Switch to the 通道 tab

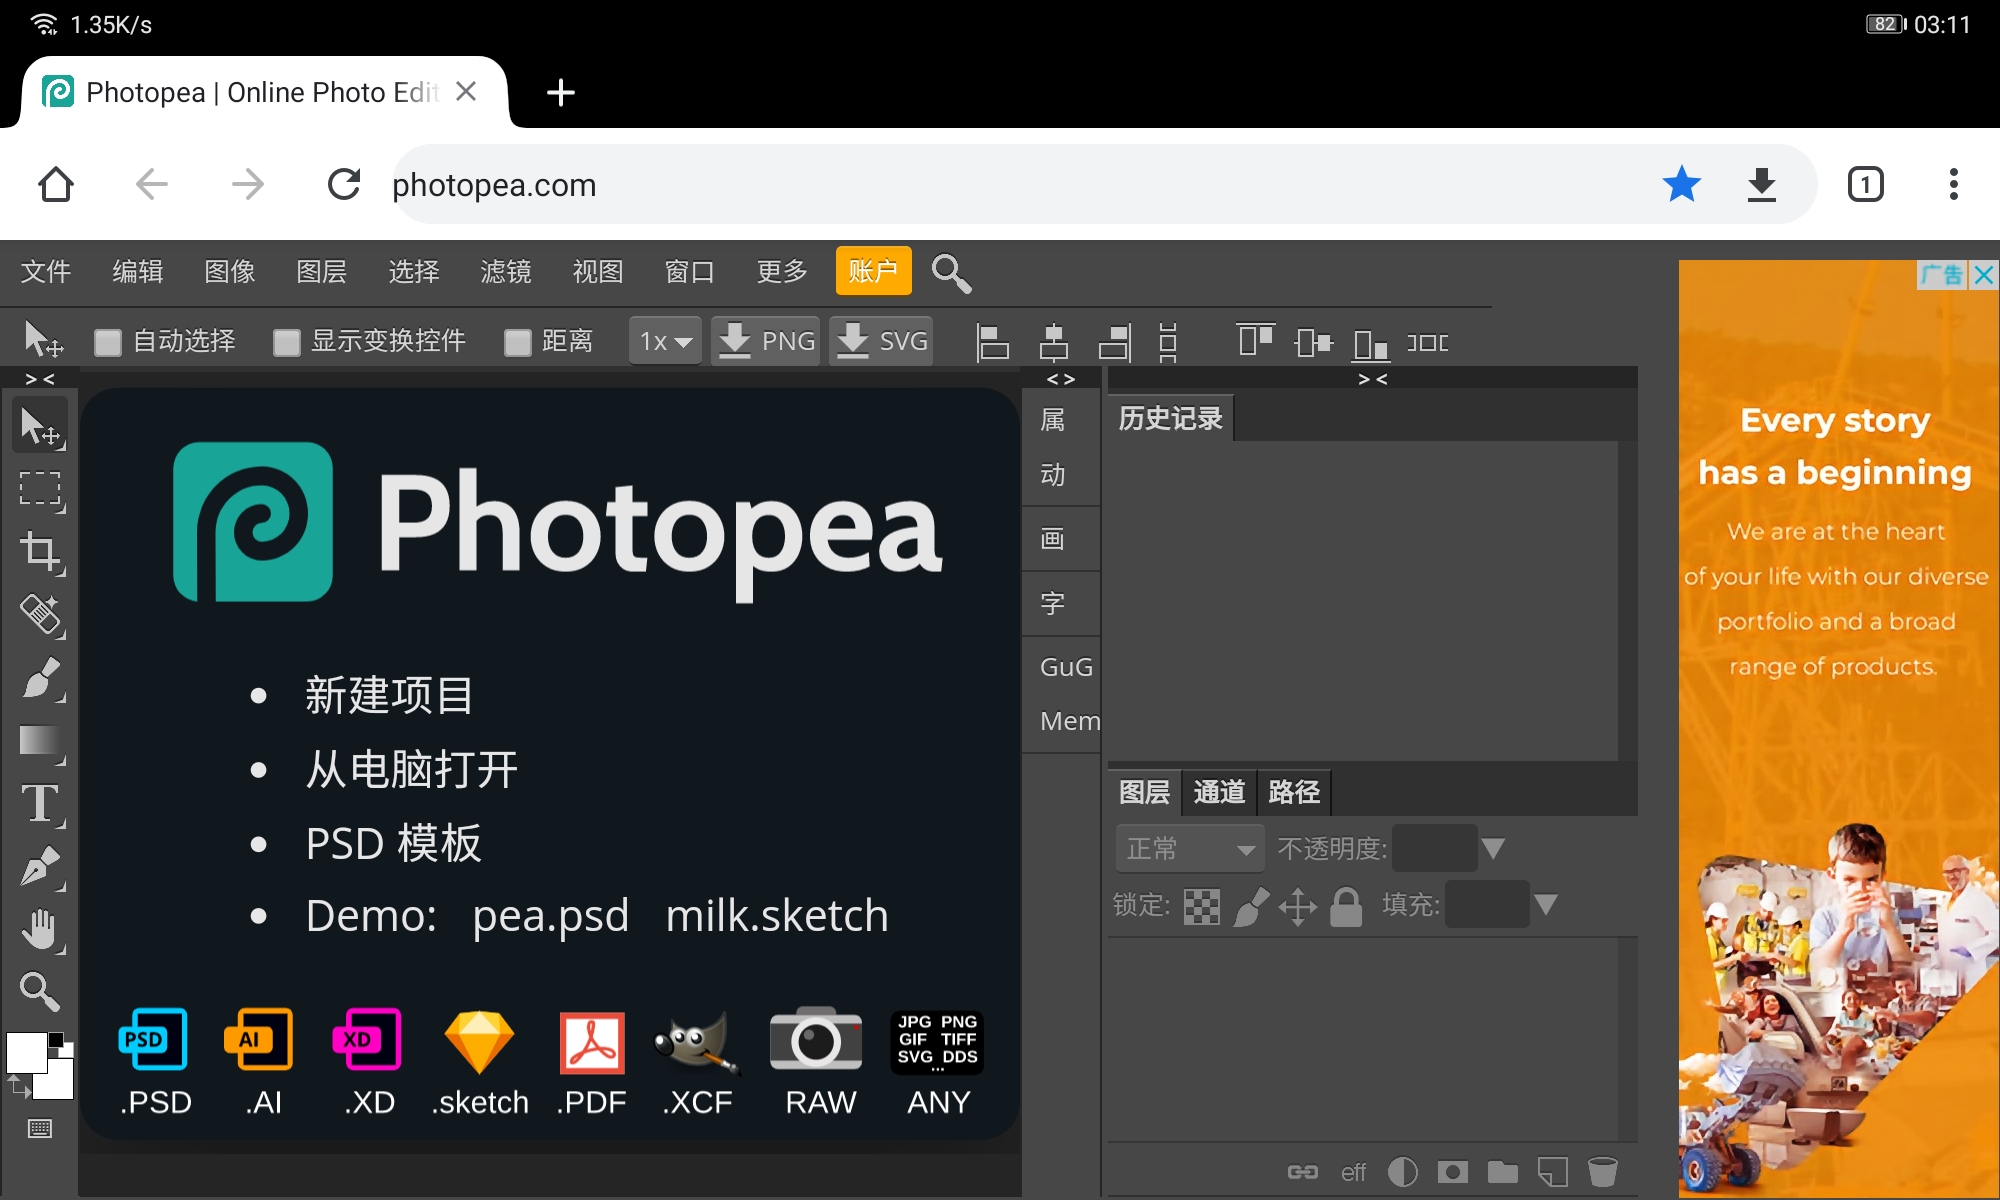1218,792
